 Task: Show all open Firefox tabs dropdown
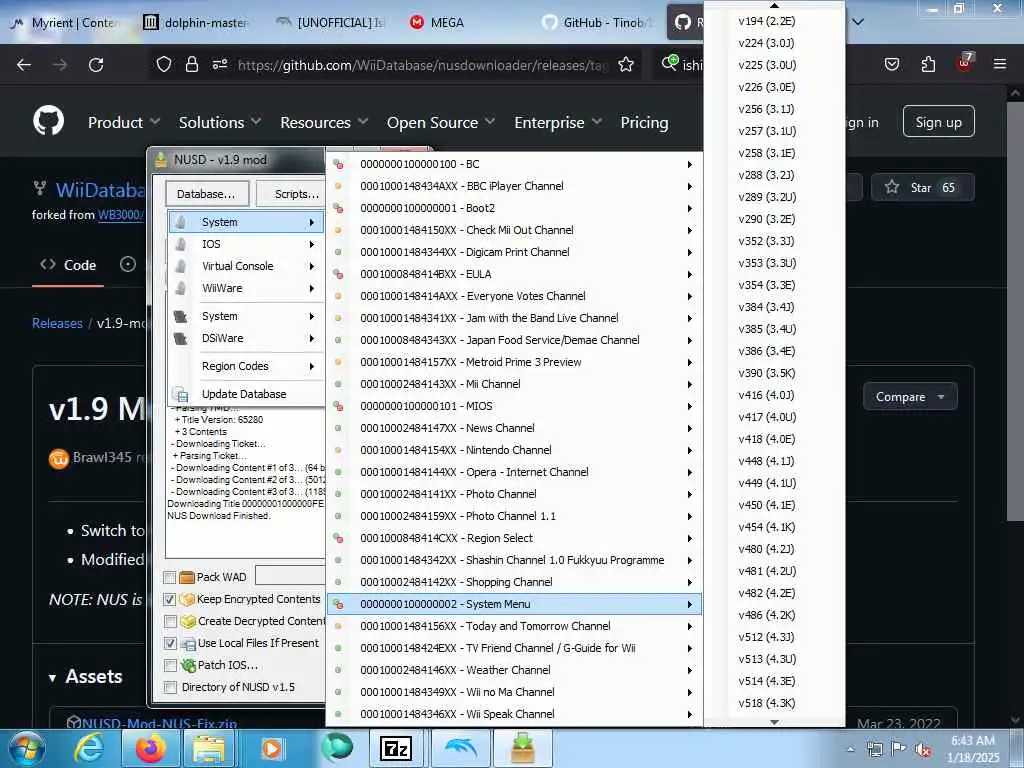858,22
